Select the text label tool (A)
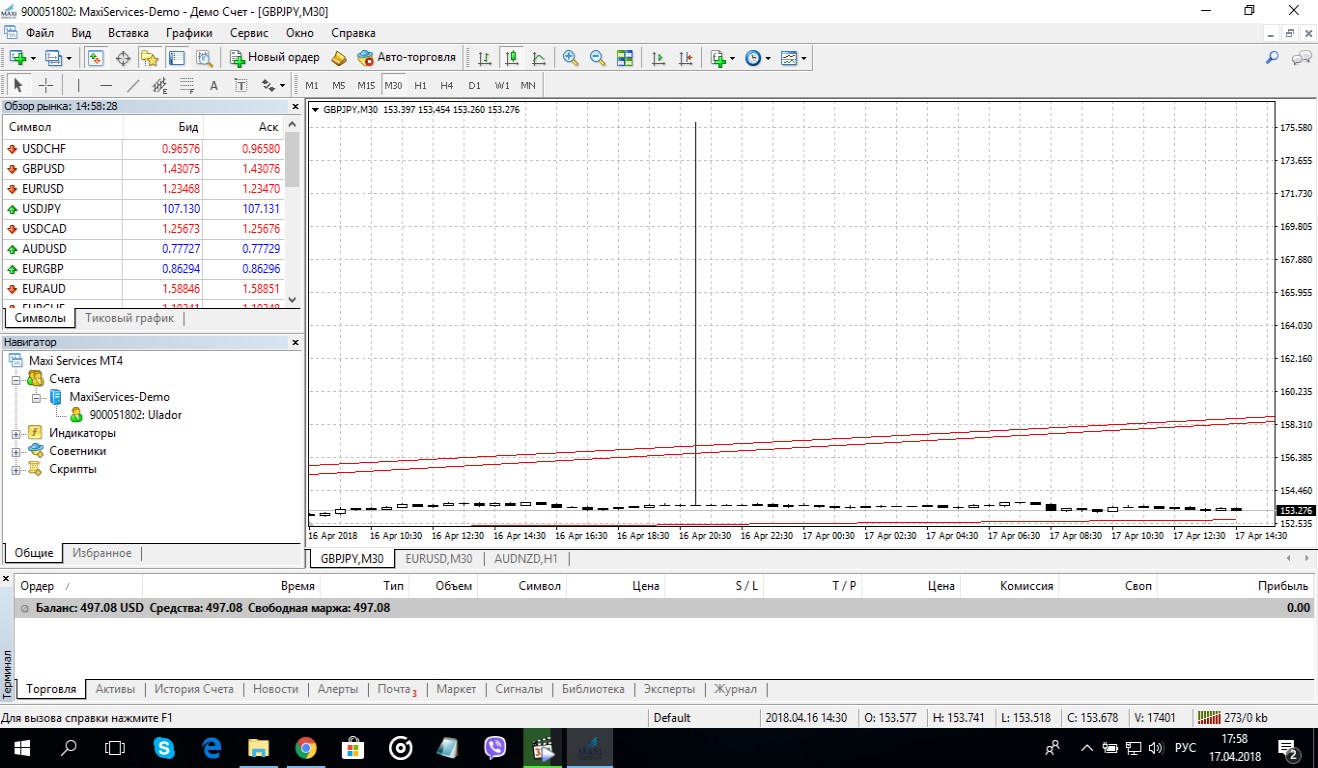The image size is (1318, 768). coord(213,85)
